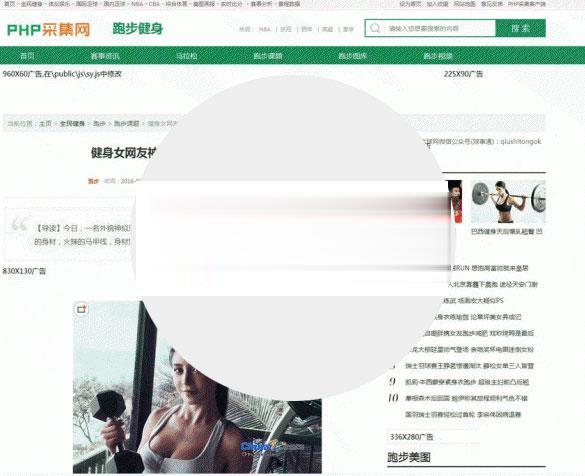Open the PHP采集网 site logo
Screen dimensions: 585x476
click(49, 29)
